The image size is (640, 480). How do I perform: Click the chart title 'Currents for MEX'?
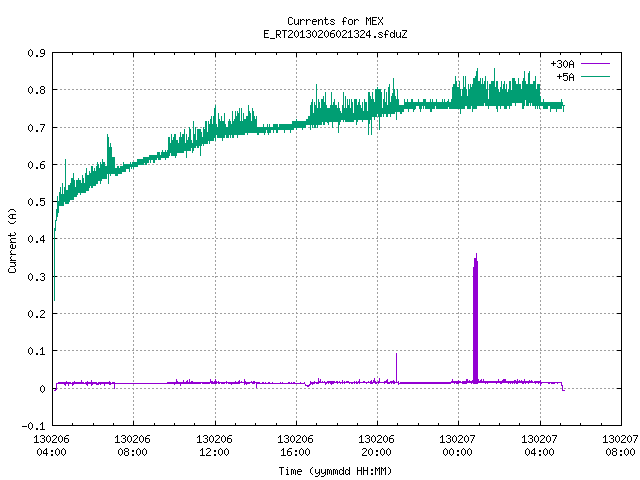tap(335, 21)
